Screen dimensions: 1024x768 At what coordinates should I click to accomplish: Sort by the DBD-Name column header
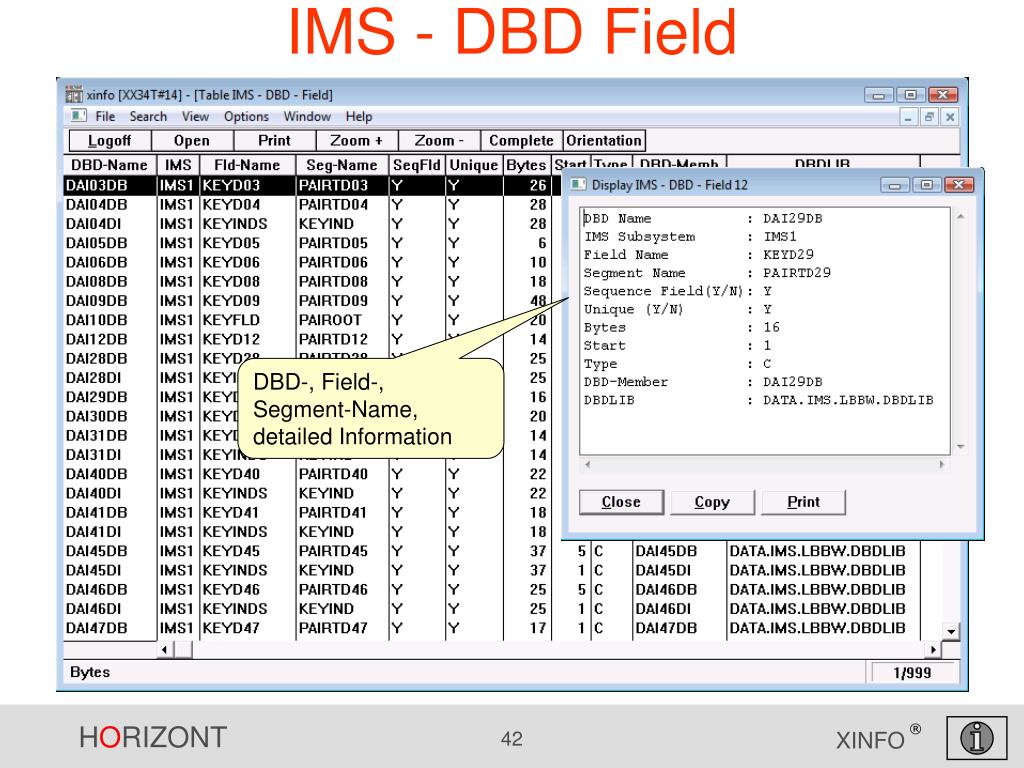coord(109,165)
